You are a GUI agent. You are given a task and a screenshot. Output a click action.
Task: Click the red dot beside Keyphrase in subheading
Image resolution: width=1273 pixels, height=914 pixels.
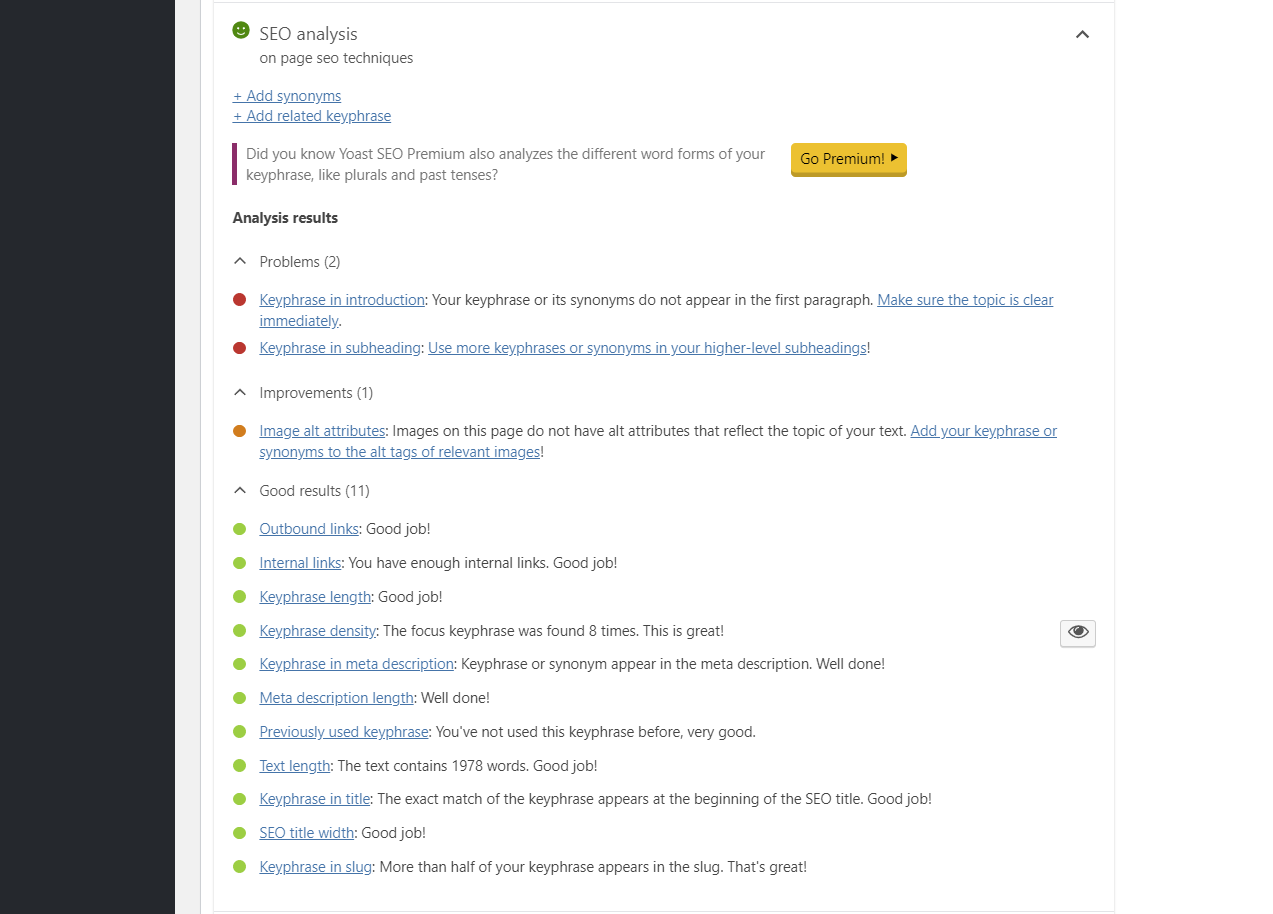point(240,347)
